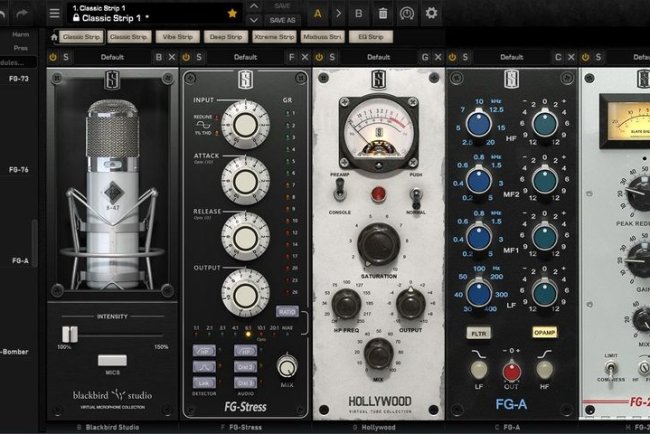
Task: Click slot letter F on FG-Stress module
Action: coord(291,57)
